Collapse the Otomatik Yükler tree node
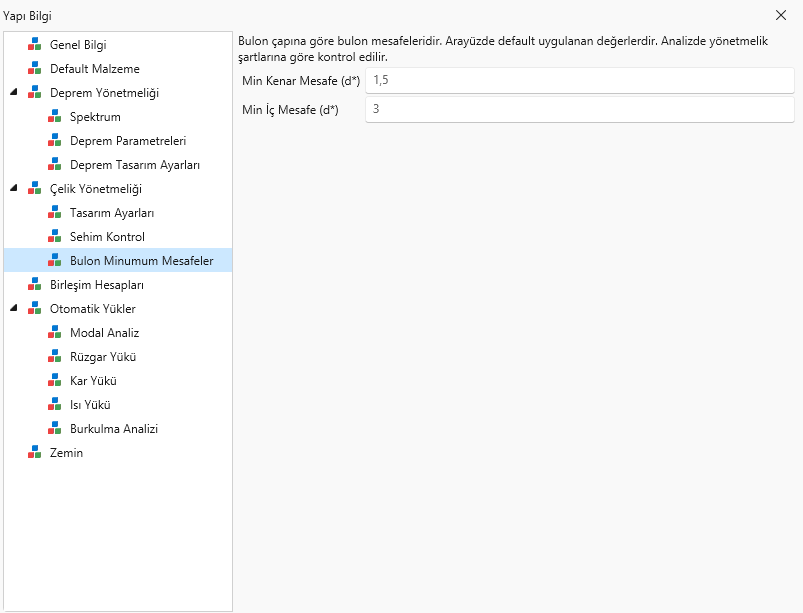803x613 pixels. click(x=14, y=308)
